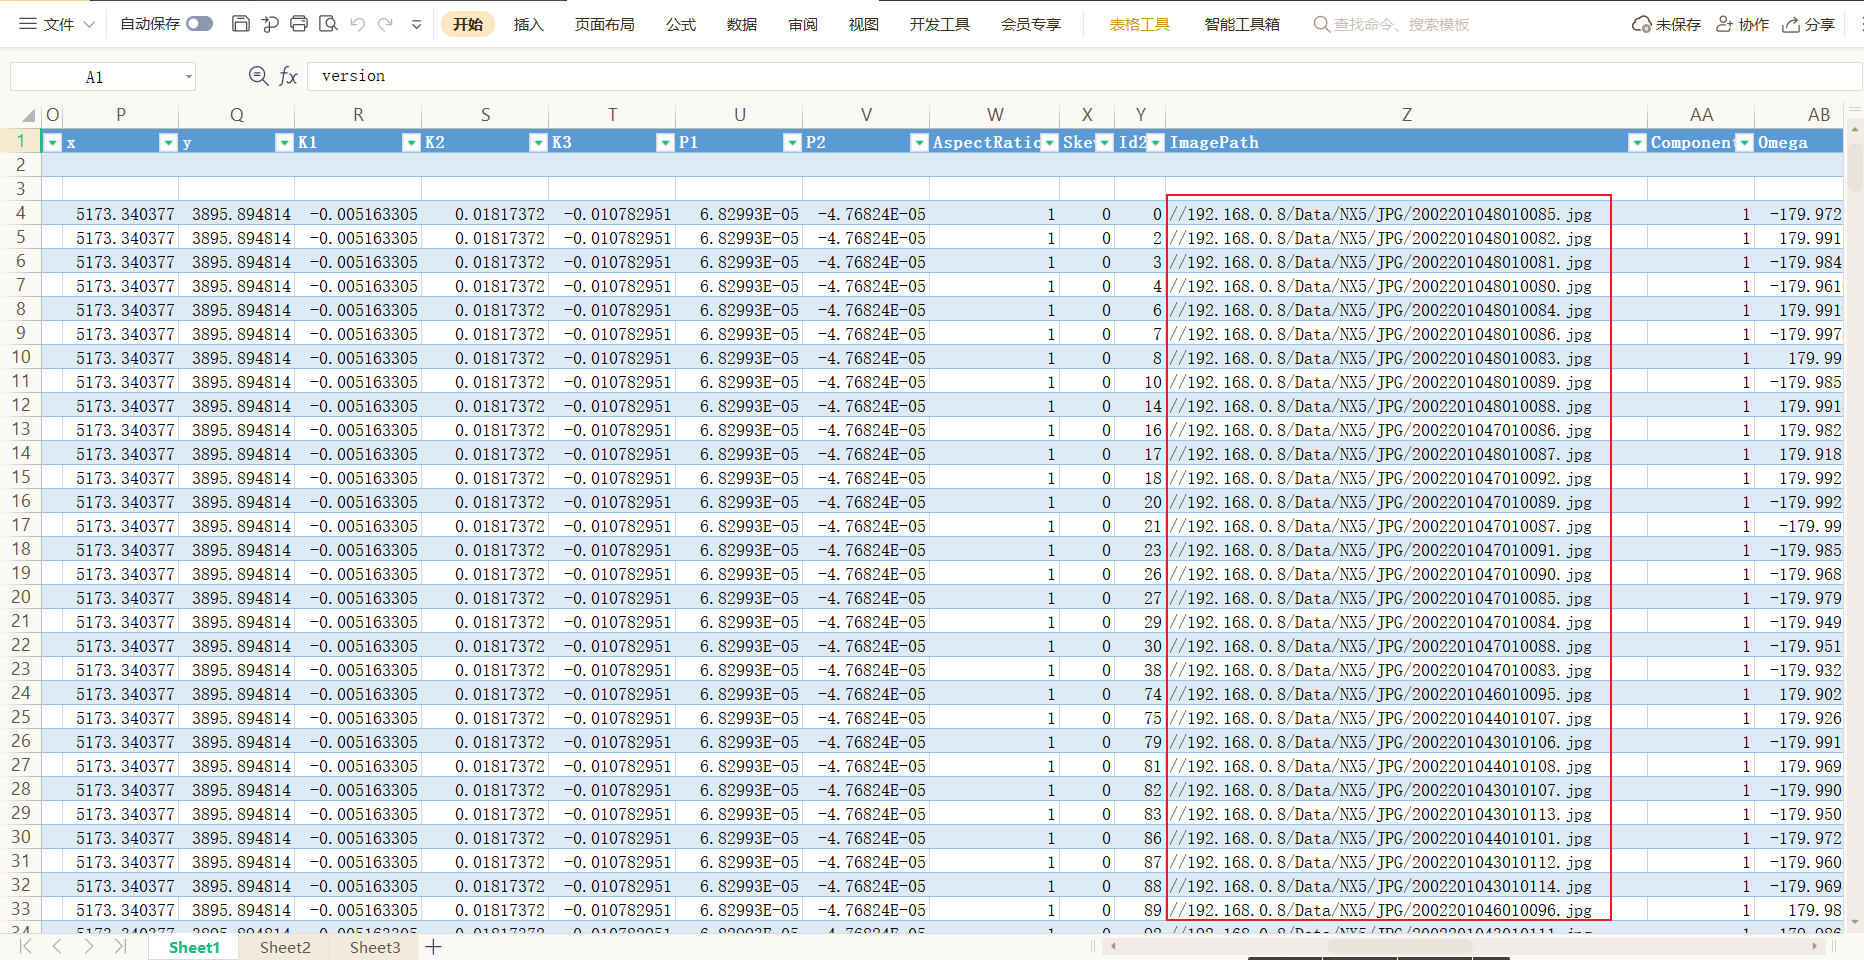This screenshot has width=1864, height=960.
Task: Switch to the 插入 ribbon tab
Action: click(528, 24)
